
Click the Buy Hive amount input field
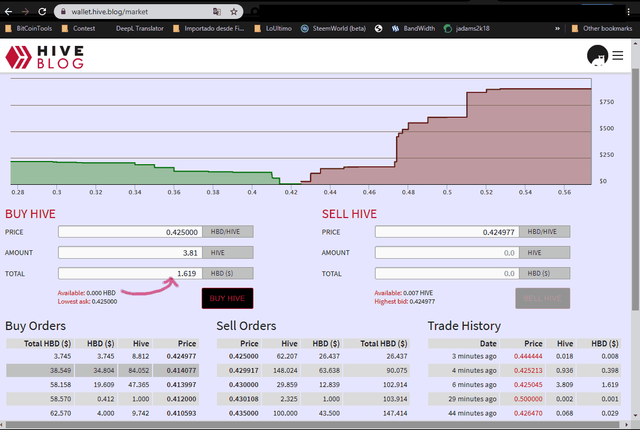point(130,253)
